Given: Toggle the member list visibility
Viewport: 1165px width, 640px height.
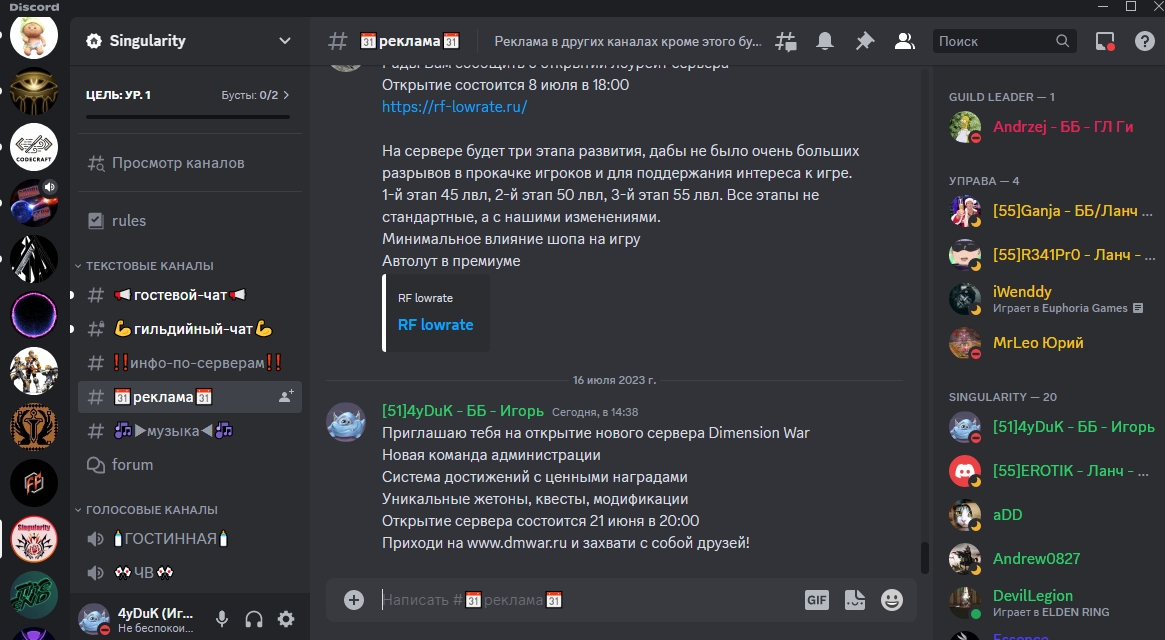Looking at the screenshot, I should click(904, 42).
